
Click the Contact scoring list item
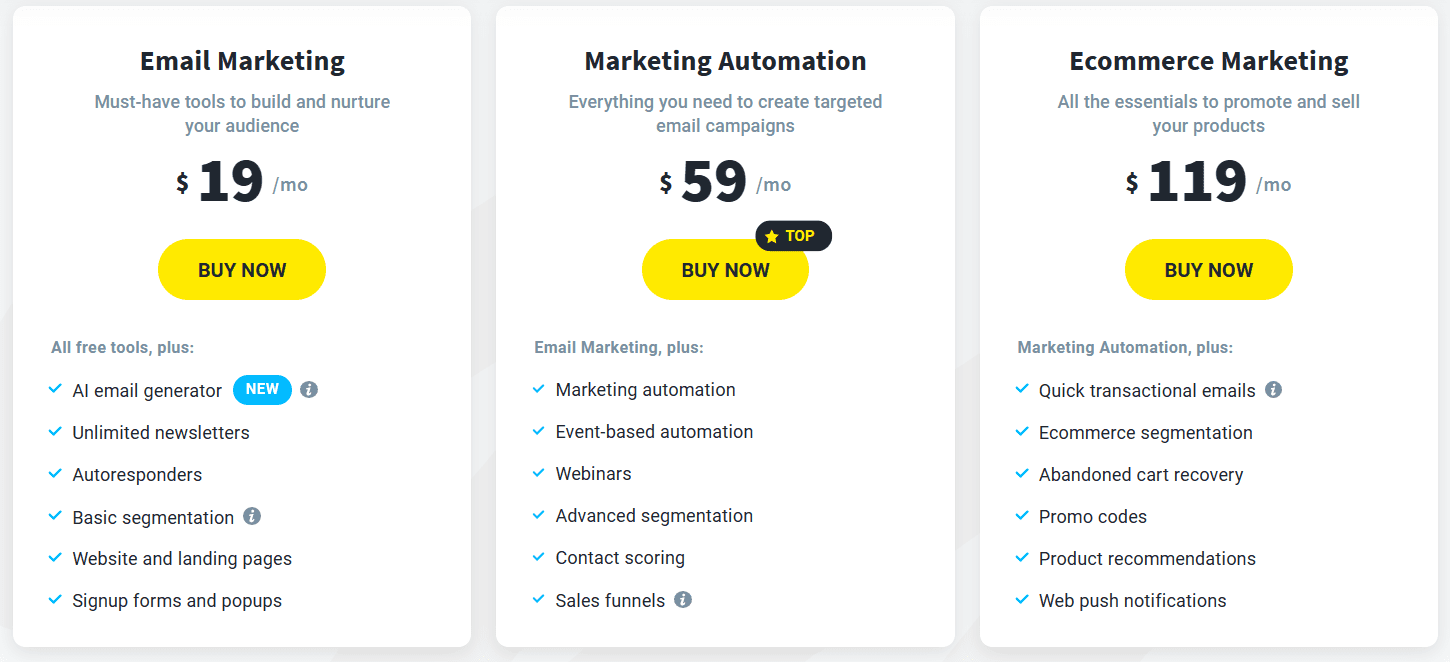pos(619,557)
